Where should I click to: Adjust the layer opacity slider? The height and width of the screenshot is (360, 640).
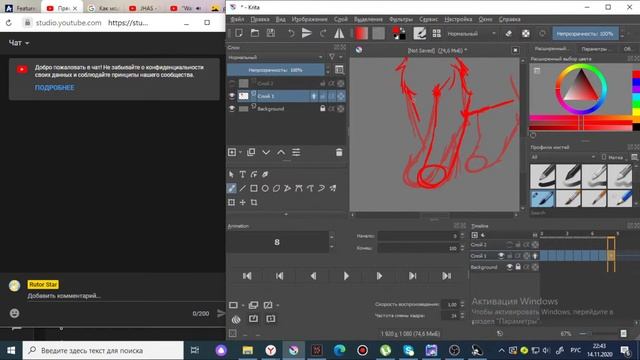[x=276, y=70]
